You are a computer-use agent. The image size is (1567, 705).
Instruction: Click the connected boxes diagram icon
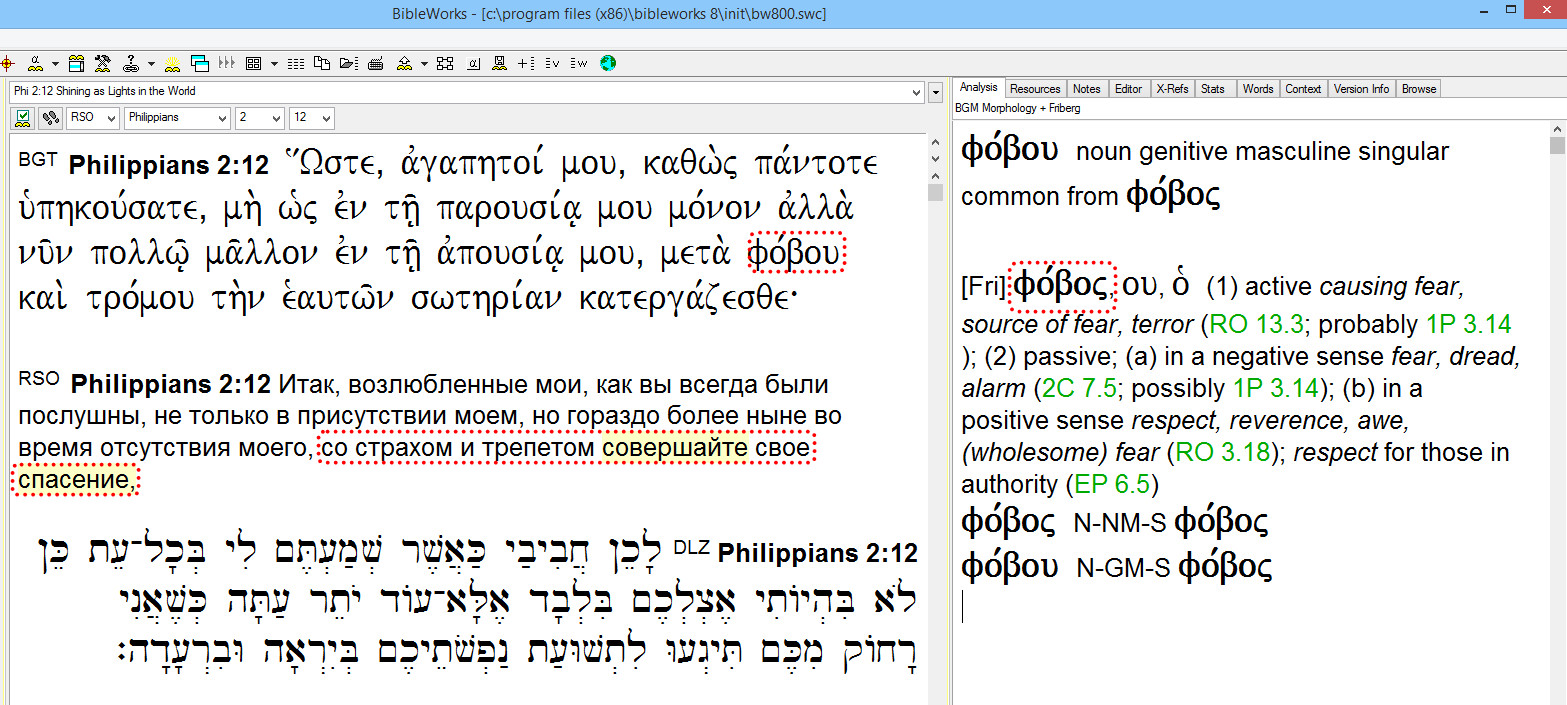point(445,63)
